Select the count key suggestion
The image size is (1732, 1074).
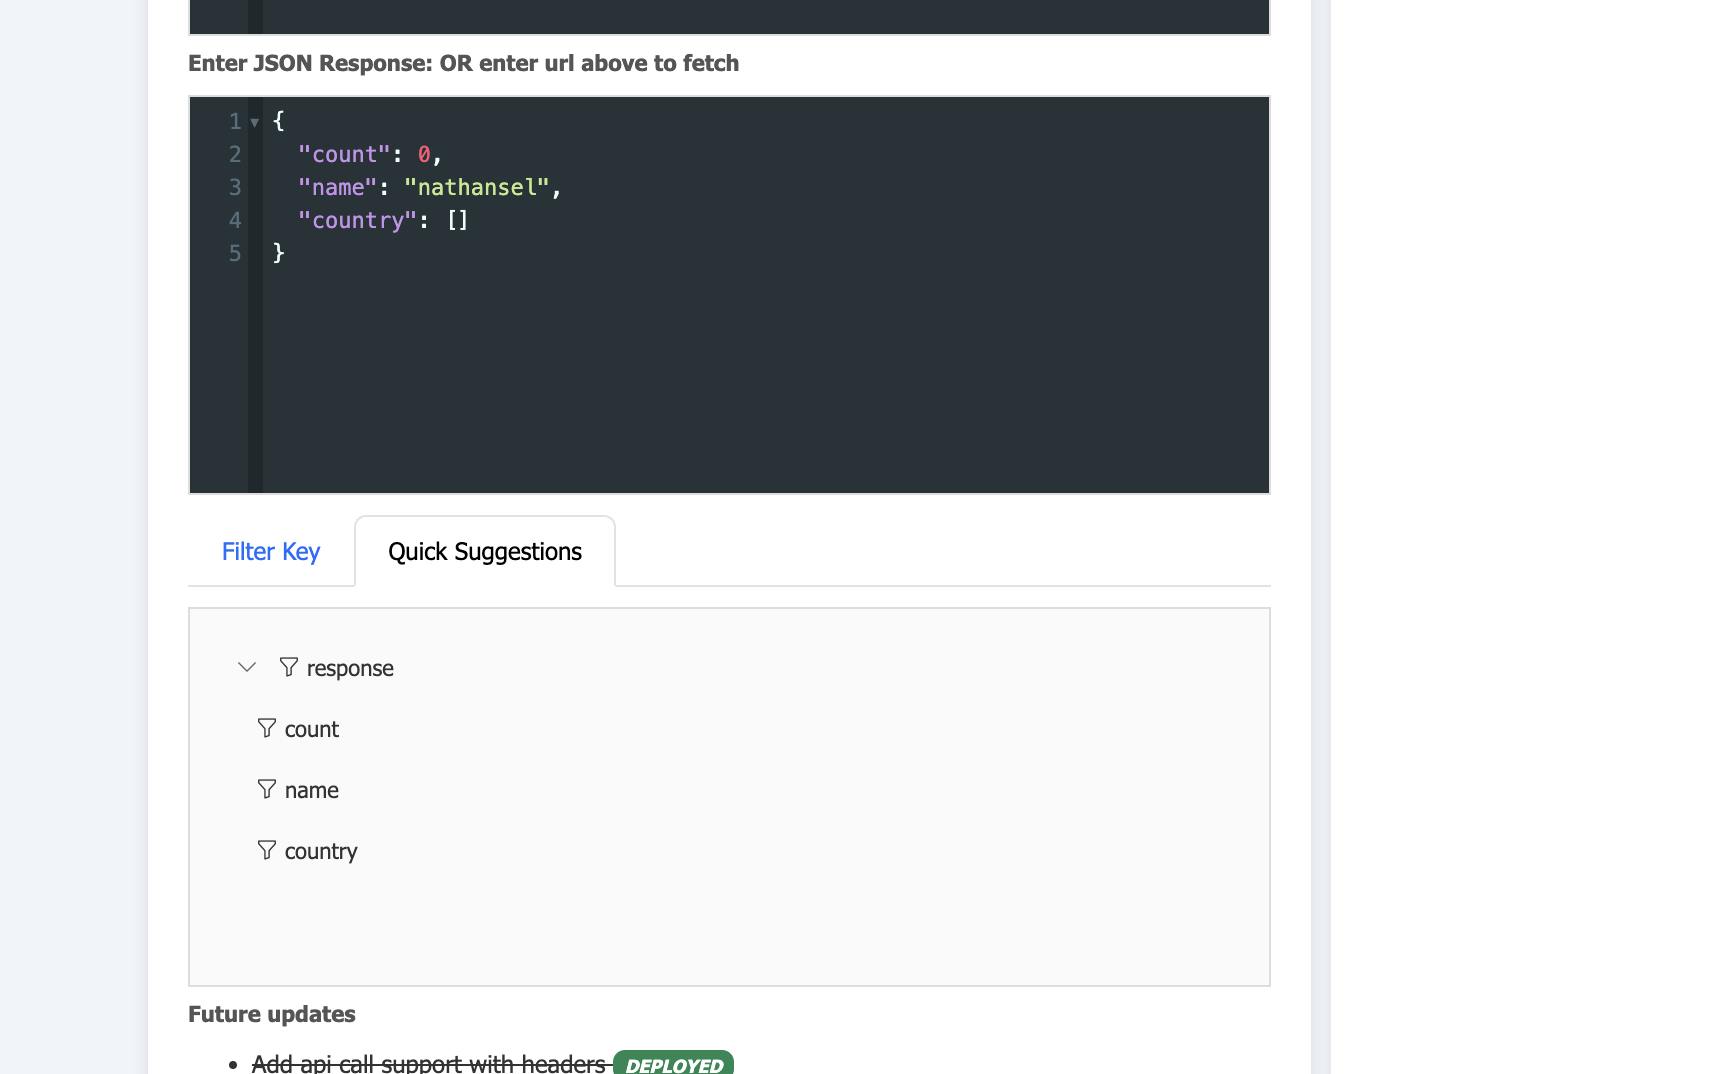pos(312,729)
